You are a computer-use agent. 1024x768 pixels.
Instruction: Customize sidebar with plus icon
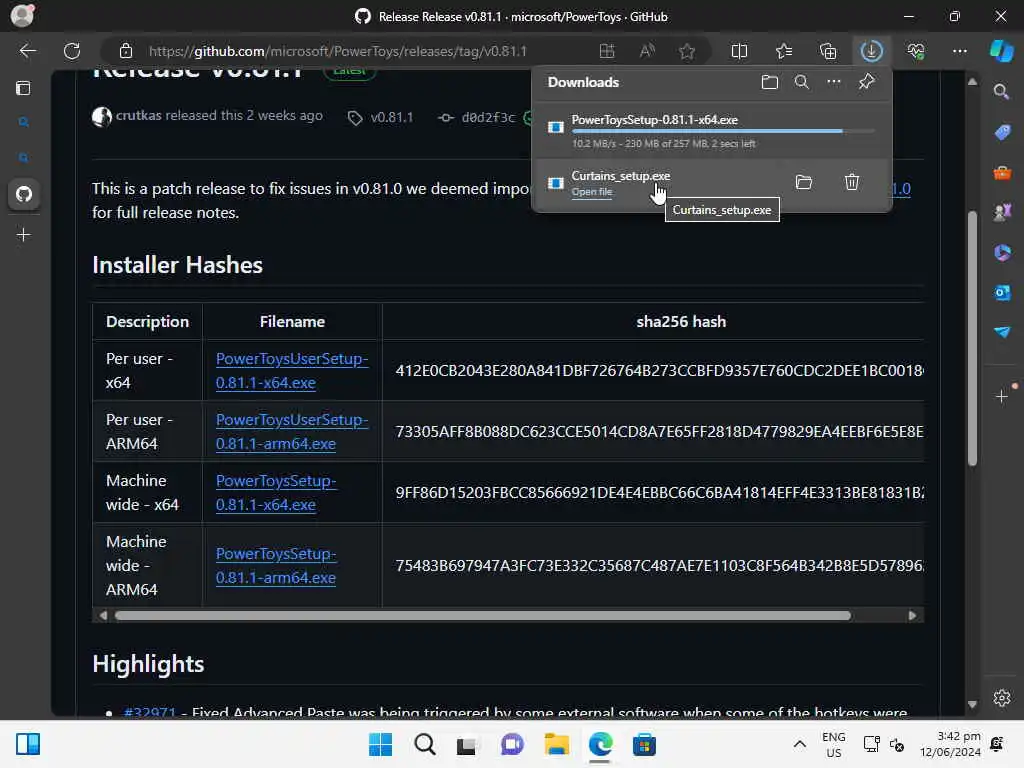point(1002,396)
